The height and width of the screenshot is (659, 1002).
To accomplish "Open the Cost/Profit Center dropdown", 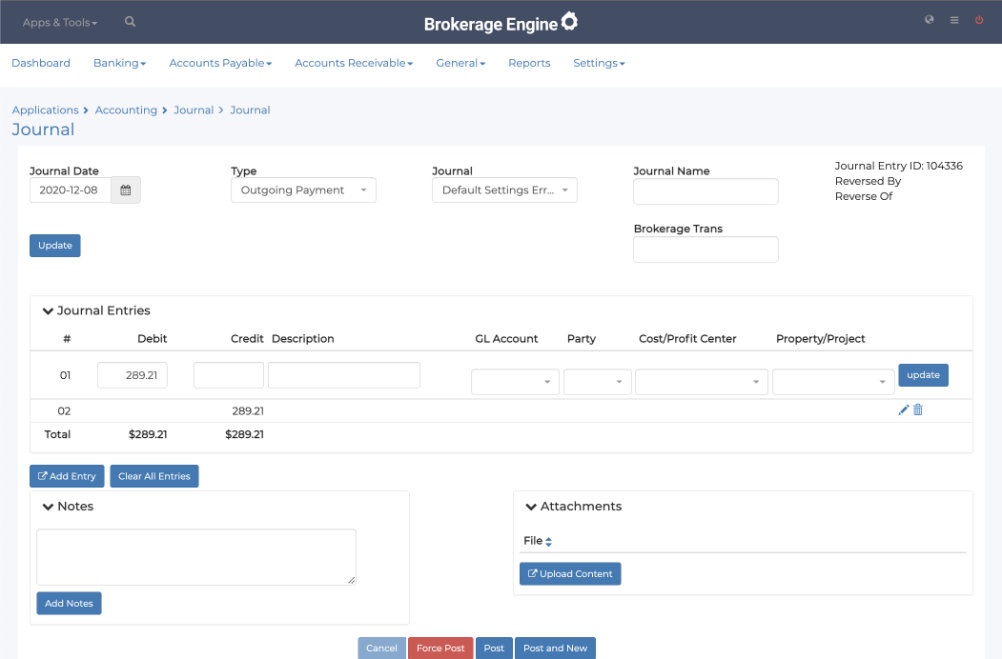I will (702, 382).
